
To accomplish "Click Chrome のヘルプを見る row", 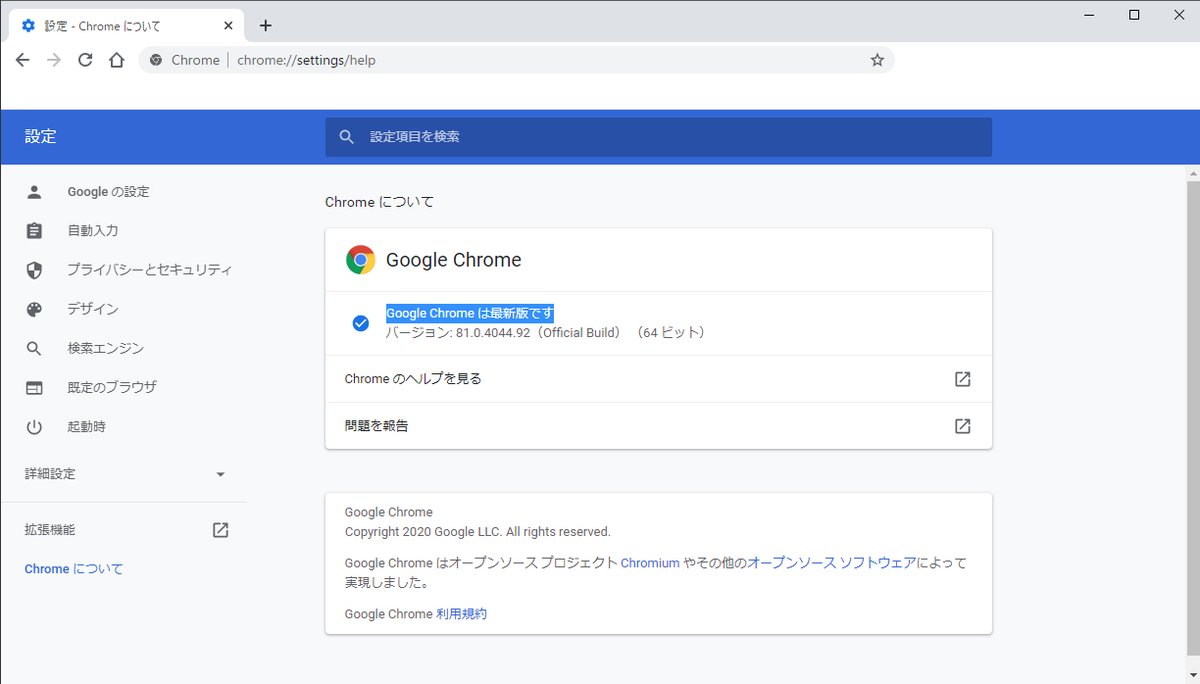I will pyautogui.click(x=658, y=379).
